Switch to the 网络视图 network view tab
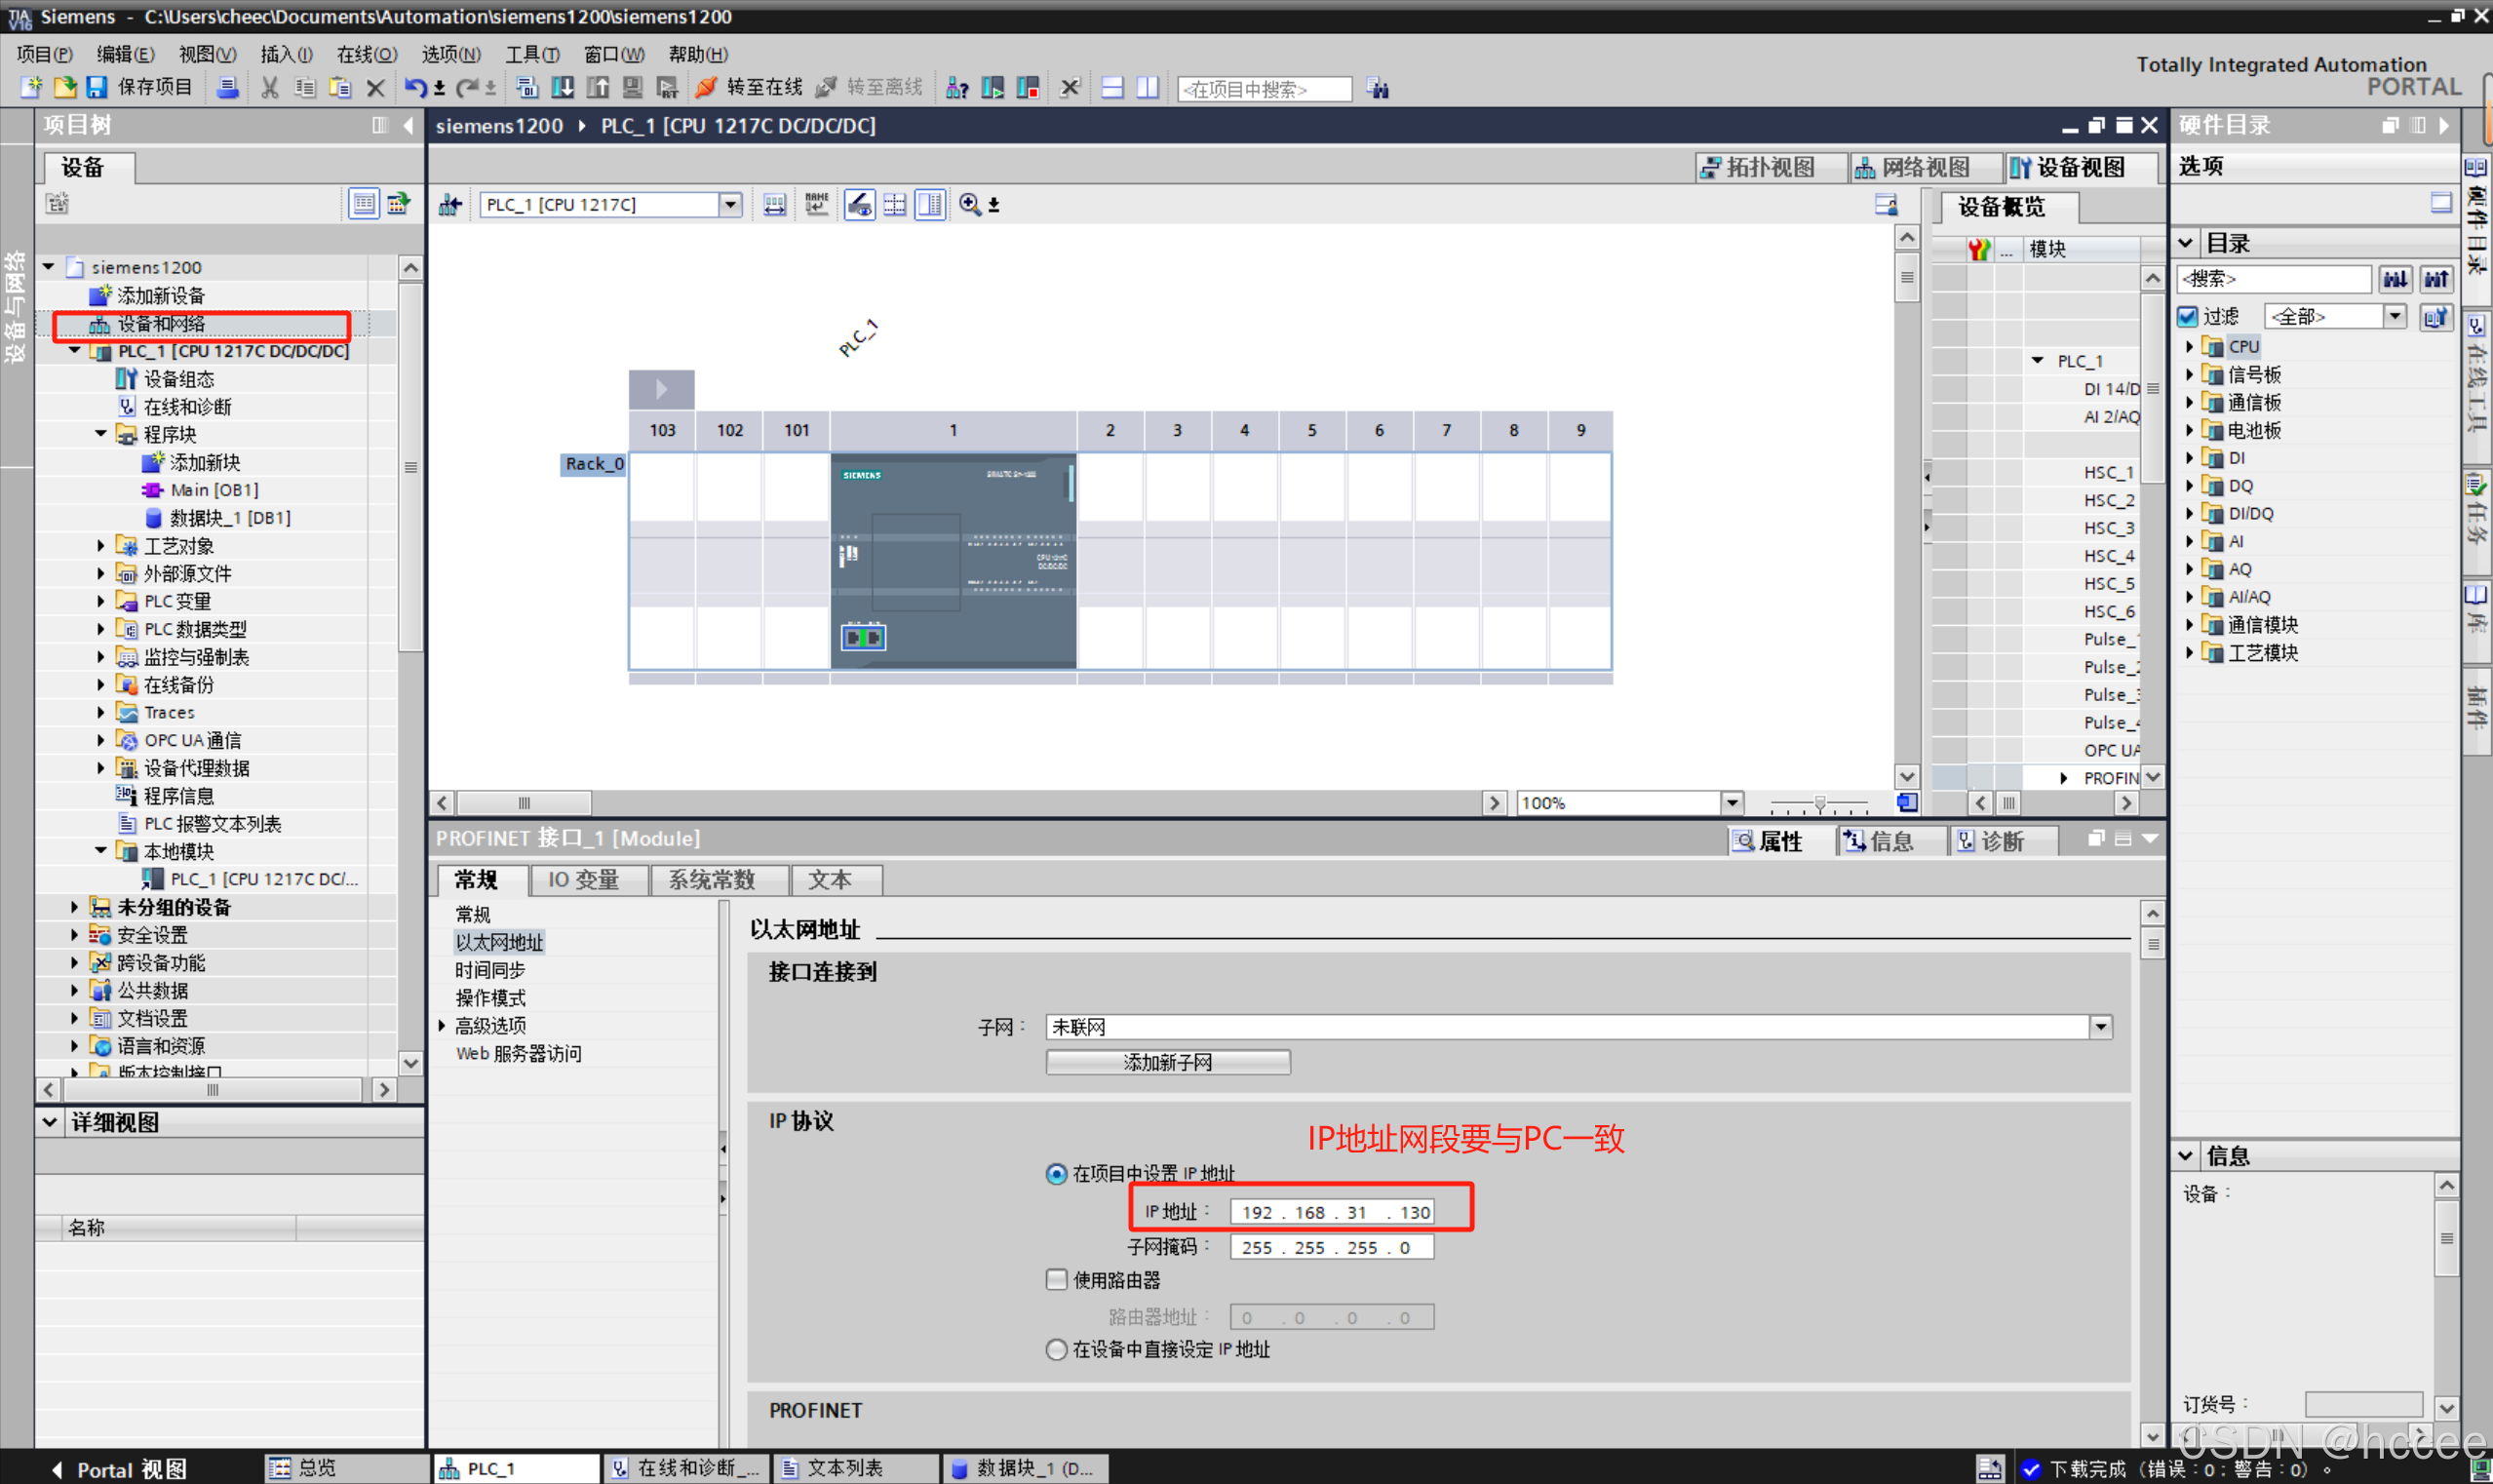Viewport: 2493px width, 1484px height. (x=1912, y=167)
